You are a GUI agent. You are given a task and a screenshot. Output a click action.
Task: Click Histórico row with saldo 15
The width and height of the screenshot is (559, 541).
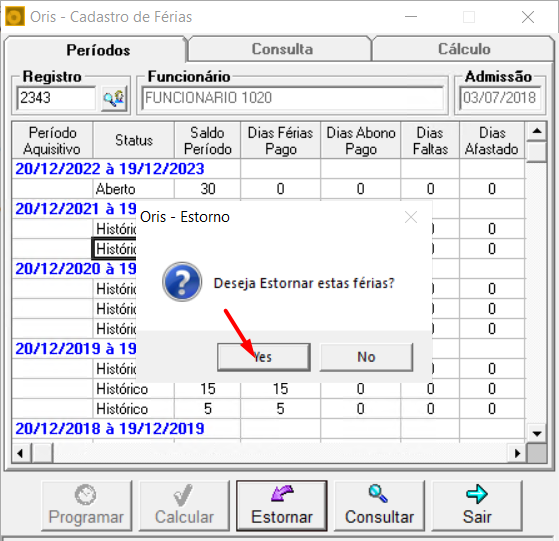[268, 389]
